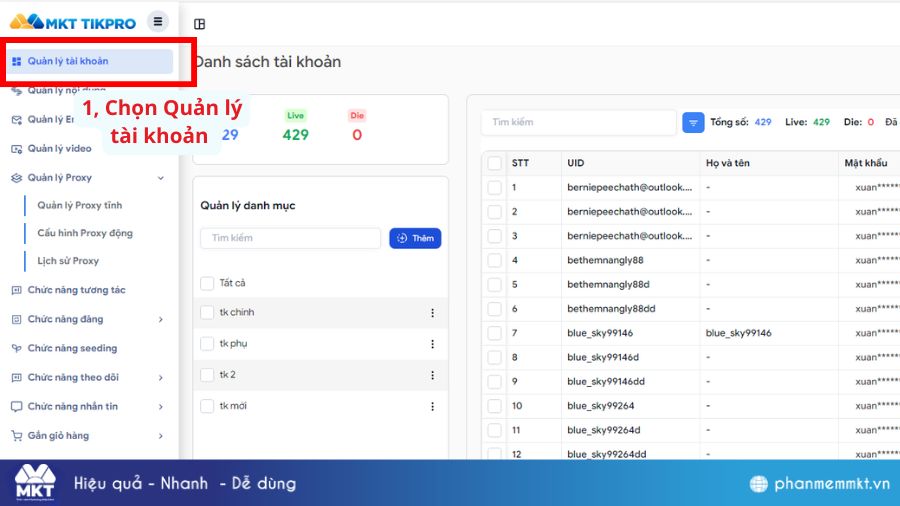Toggle the panel layout icon in top bar
Viewport: 900px width, 506px height.
[x=199, y=24]
